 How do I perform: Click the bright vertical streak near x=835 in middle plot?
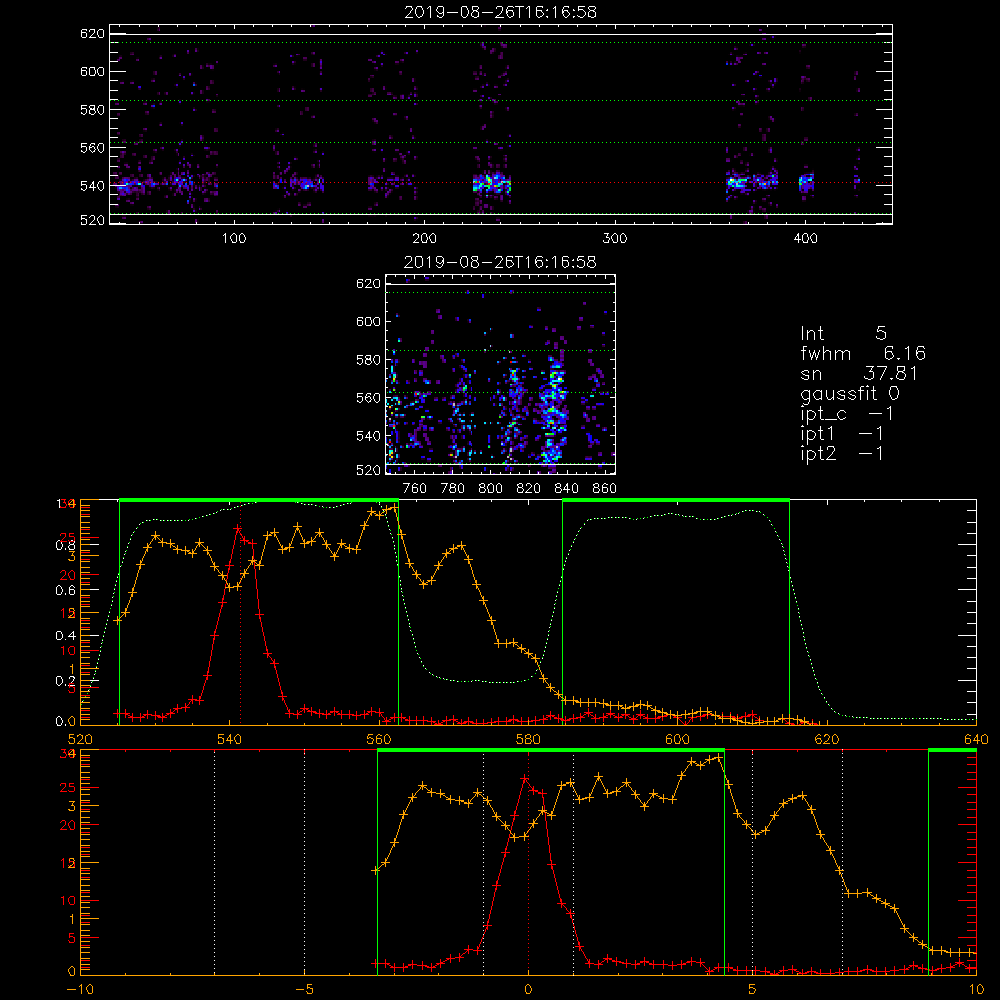(x=552, y=411)
